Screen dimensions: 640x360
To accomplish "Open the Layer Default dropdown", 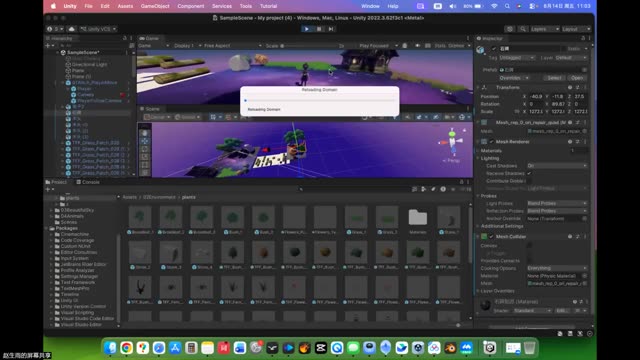I will pyautogui.click(x=571, y=58).
